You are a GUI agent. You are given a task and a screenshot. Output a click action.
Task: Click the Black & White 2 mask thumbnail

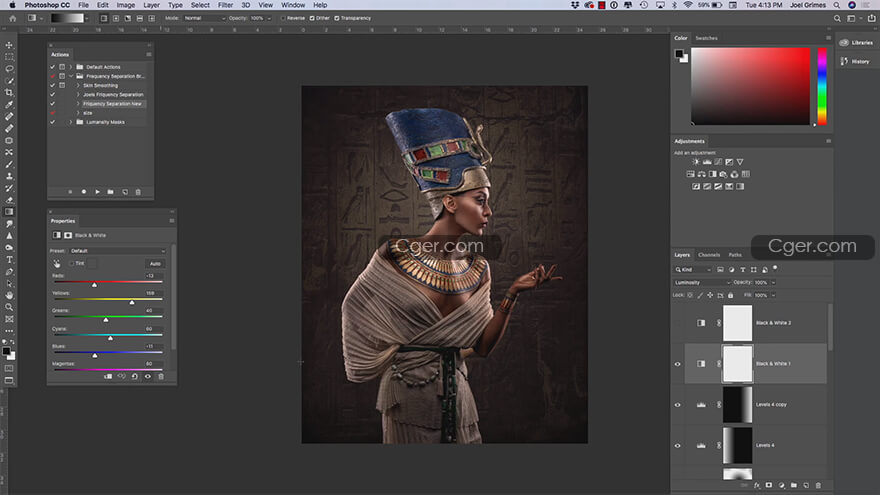(x=737, y=323)
